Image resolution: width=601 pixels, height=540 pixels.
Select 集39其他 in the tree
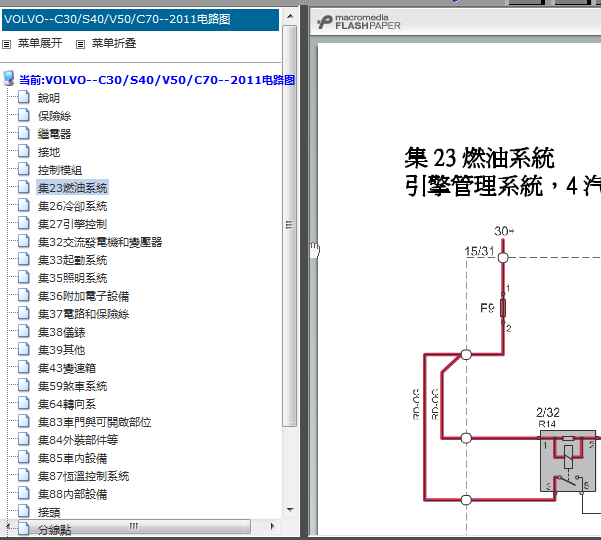tap(61, 350)
